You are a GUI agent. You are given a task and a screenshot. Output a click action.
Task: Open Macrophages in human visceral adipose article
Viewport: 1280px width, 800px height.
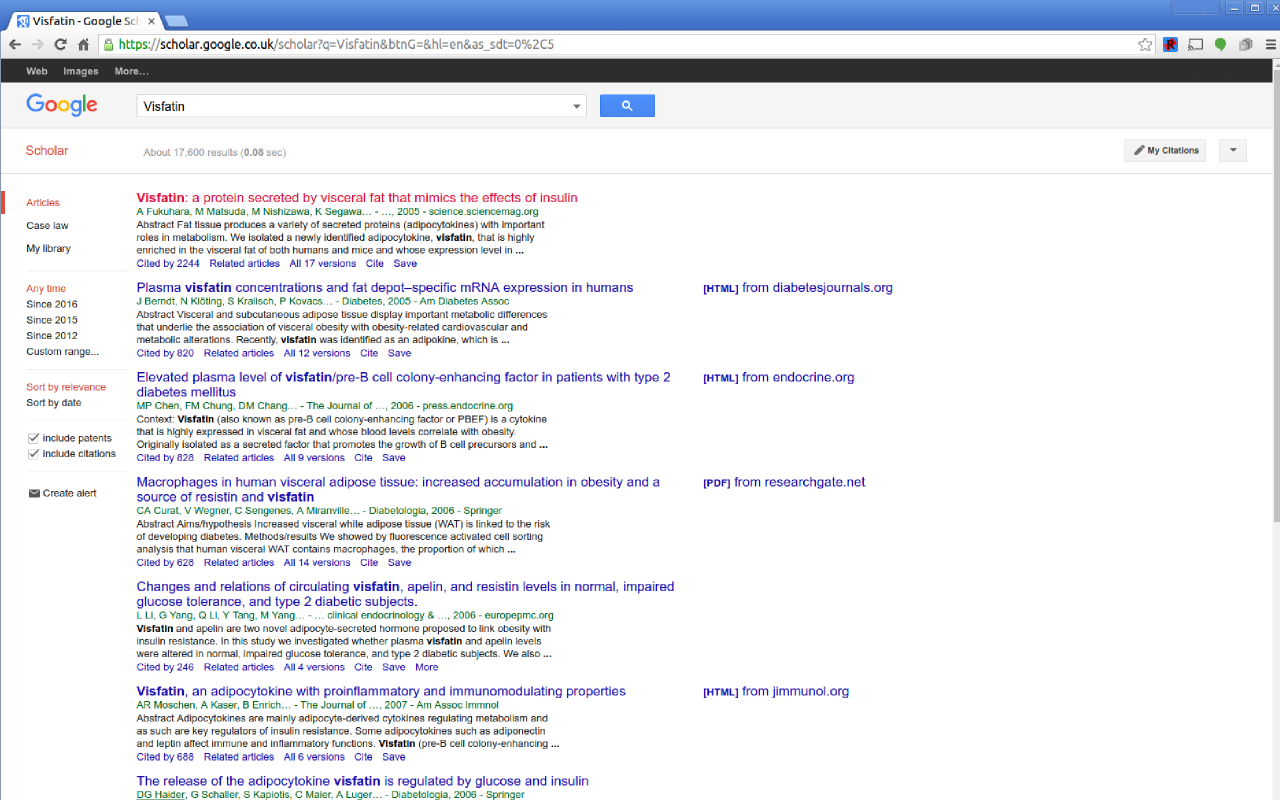(x=398, y=489)
